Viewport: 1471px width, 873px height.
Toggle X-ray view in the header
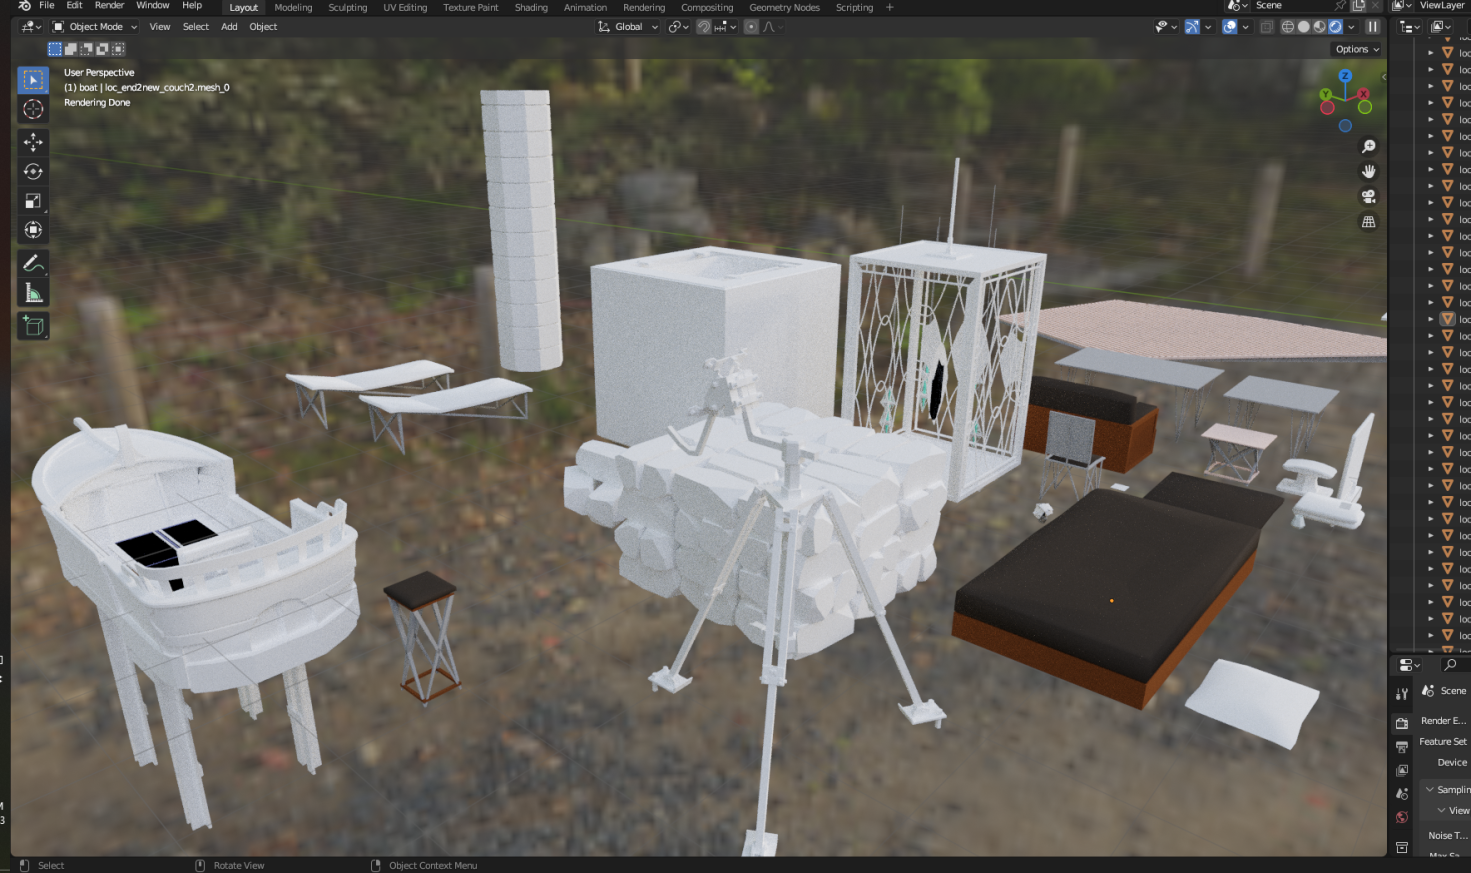[x=1267, y=27]
